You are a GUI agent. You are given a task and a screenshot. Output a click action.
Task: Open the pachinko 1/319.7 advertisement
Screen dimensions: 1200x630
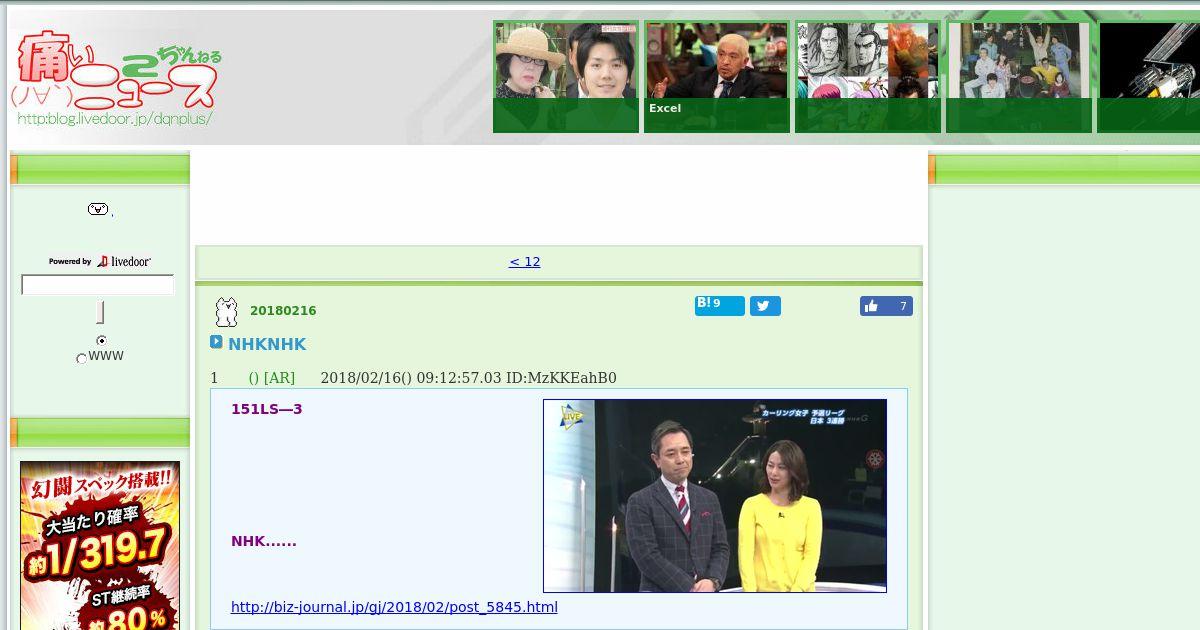click(x=100, y=545)
